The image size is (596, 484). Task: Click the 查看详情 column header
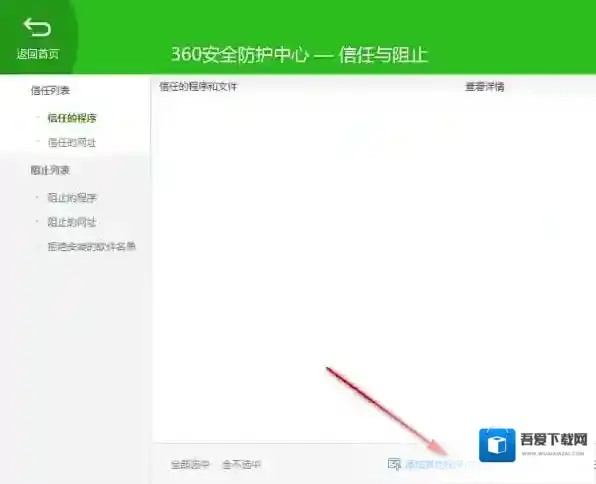point(485,87)
